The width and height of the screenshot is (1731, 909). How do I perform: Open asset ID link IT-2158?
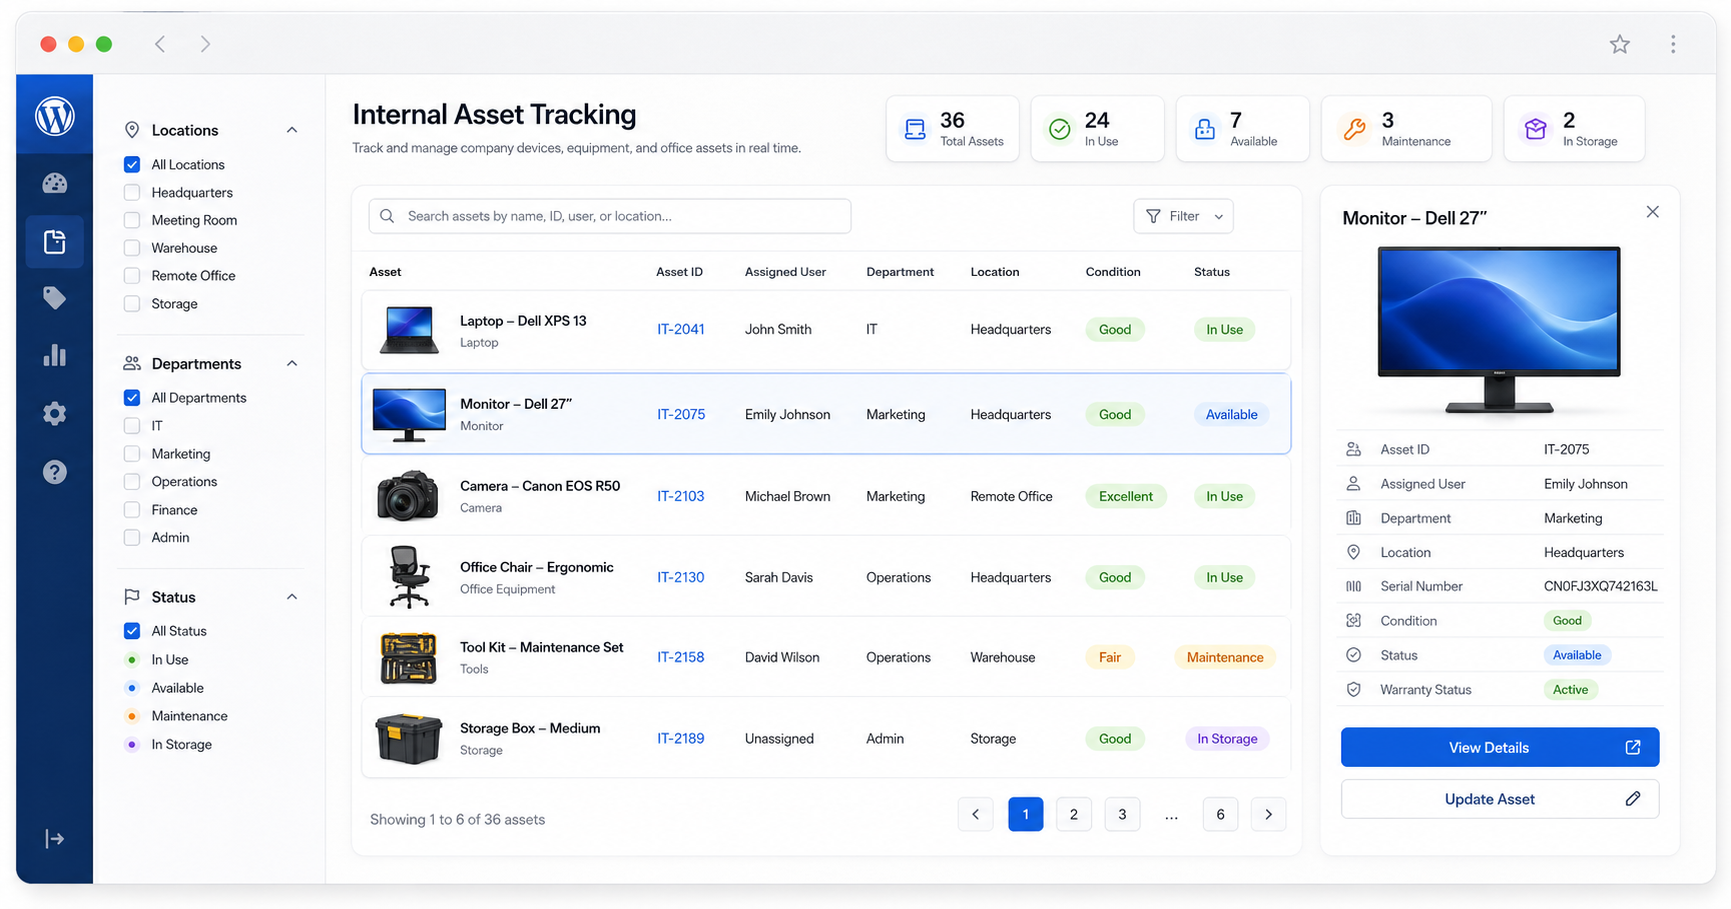click(680, 657)
